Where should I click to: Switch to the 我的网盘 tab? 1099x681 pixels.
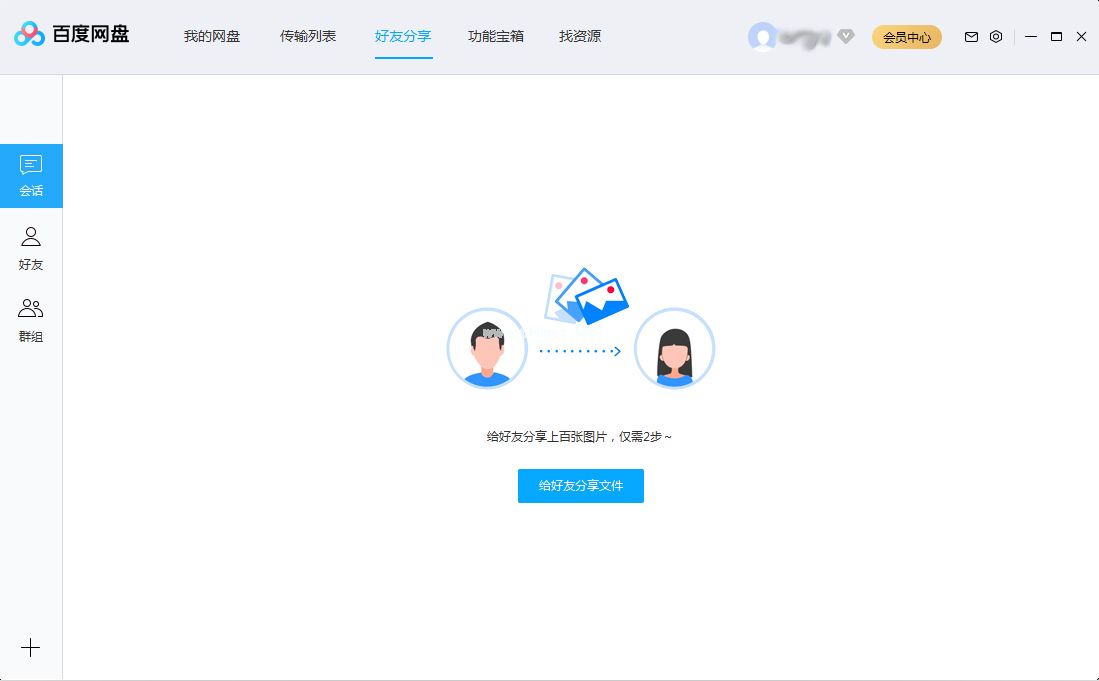[x=211, y=35]
